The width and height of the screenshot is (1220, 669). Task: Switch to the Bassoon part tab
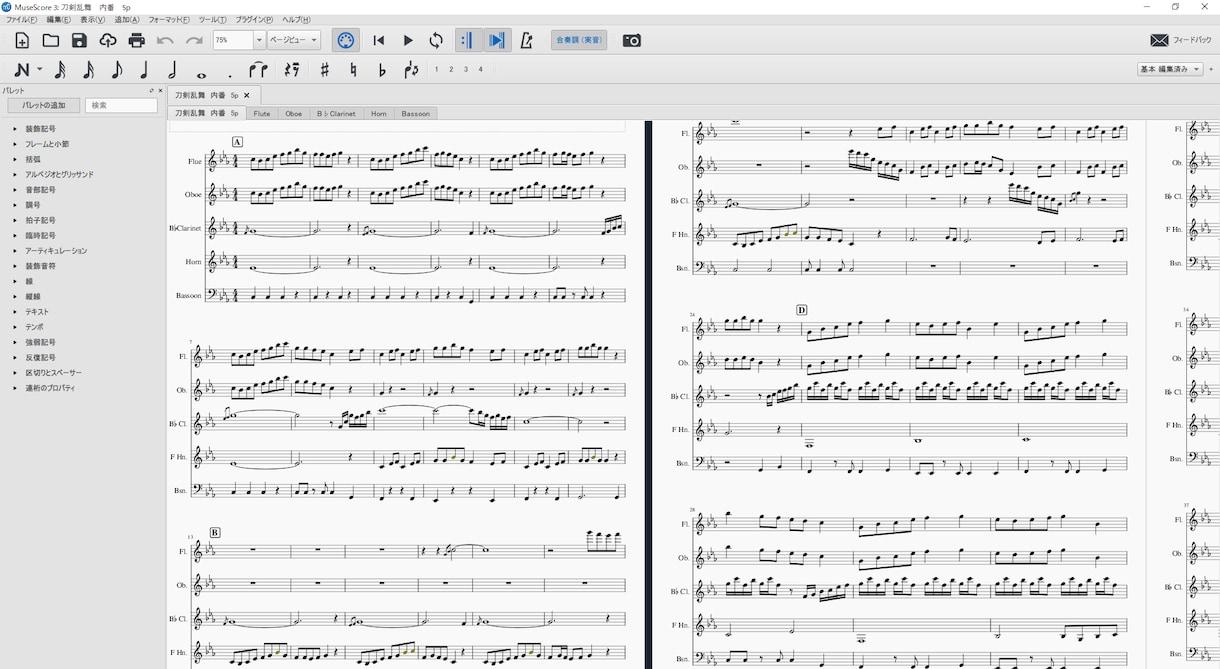415,114
